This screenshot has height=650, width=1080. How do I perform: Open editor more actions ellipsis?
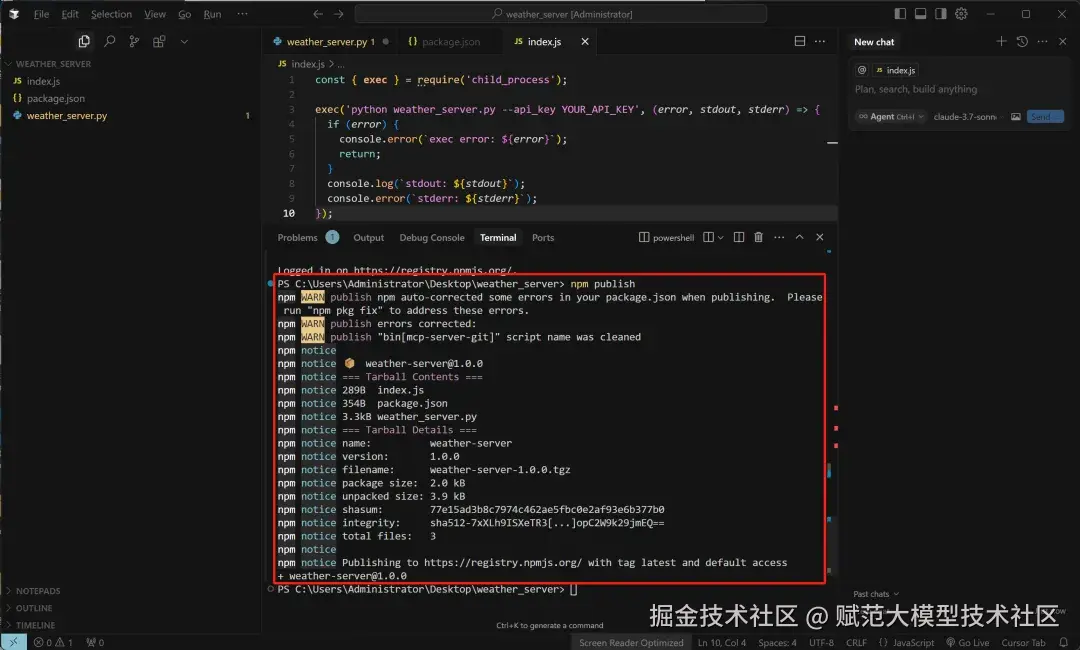coord(820,41)
